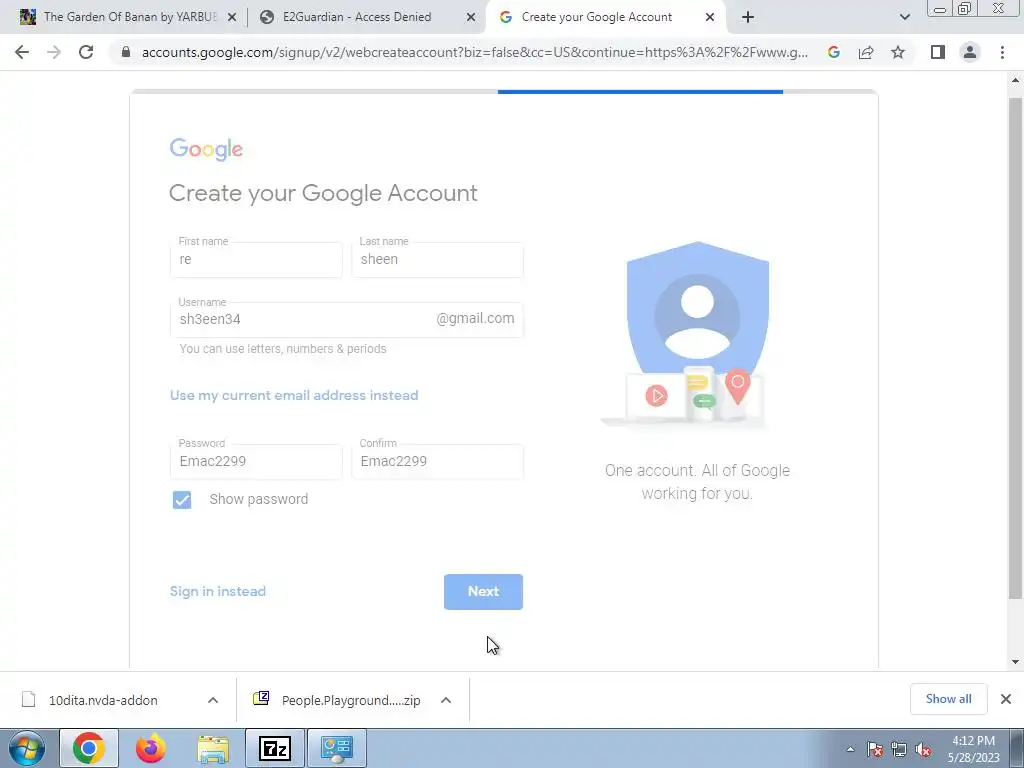Open Windows Explorer from the taskbar
1024x768 pixels.
coord(213,748)
